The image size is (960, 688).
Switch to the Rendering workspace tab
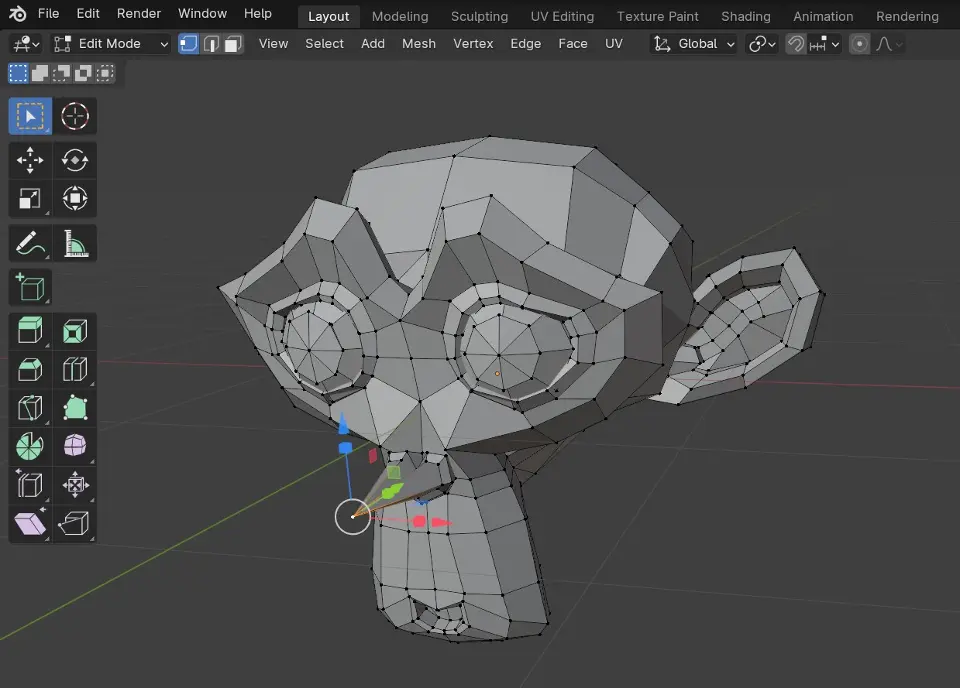pyautogui.click(x=907, y=17)
